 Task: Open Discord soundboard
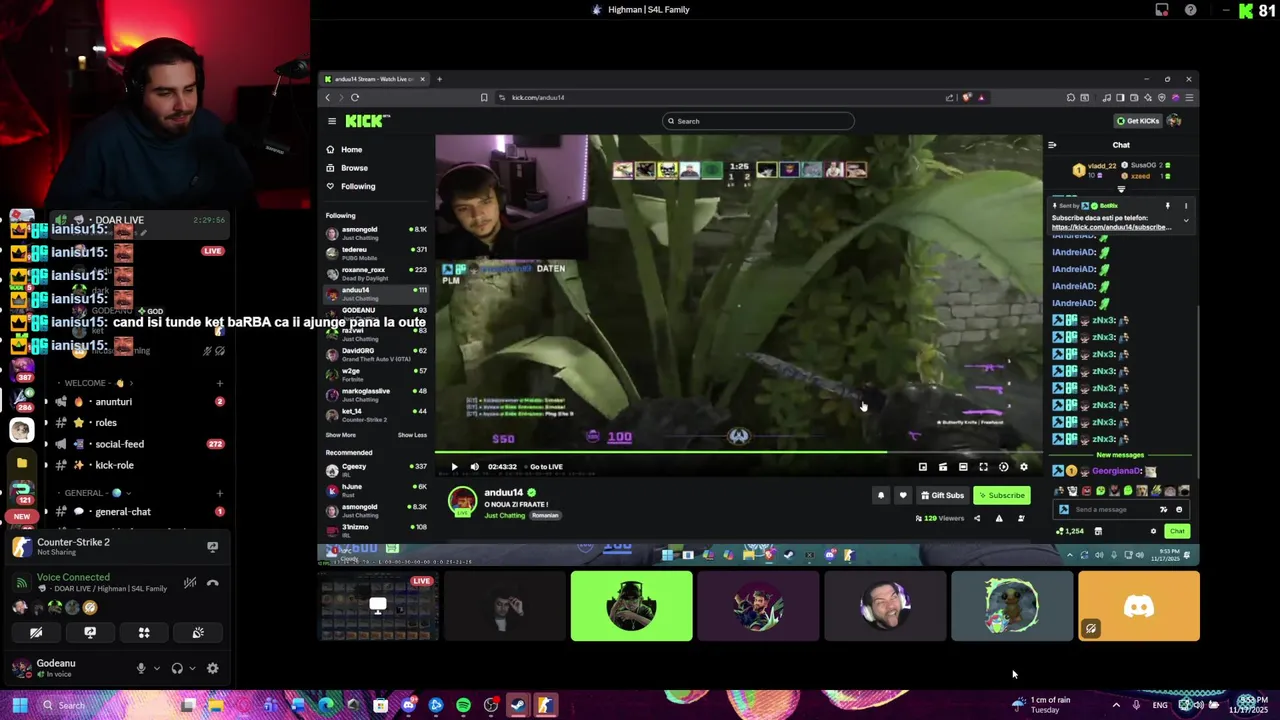[198, 632]
